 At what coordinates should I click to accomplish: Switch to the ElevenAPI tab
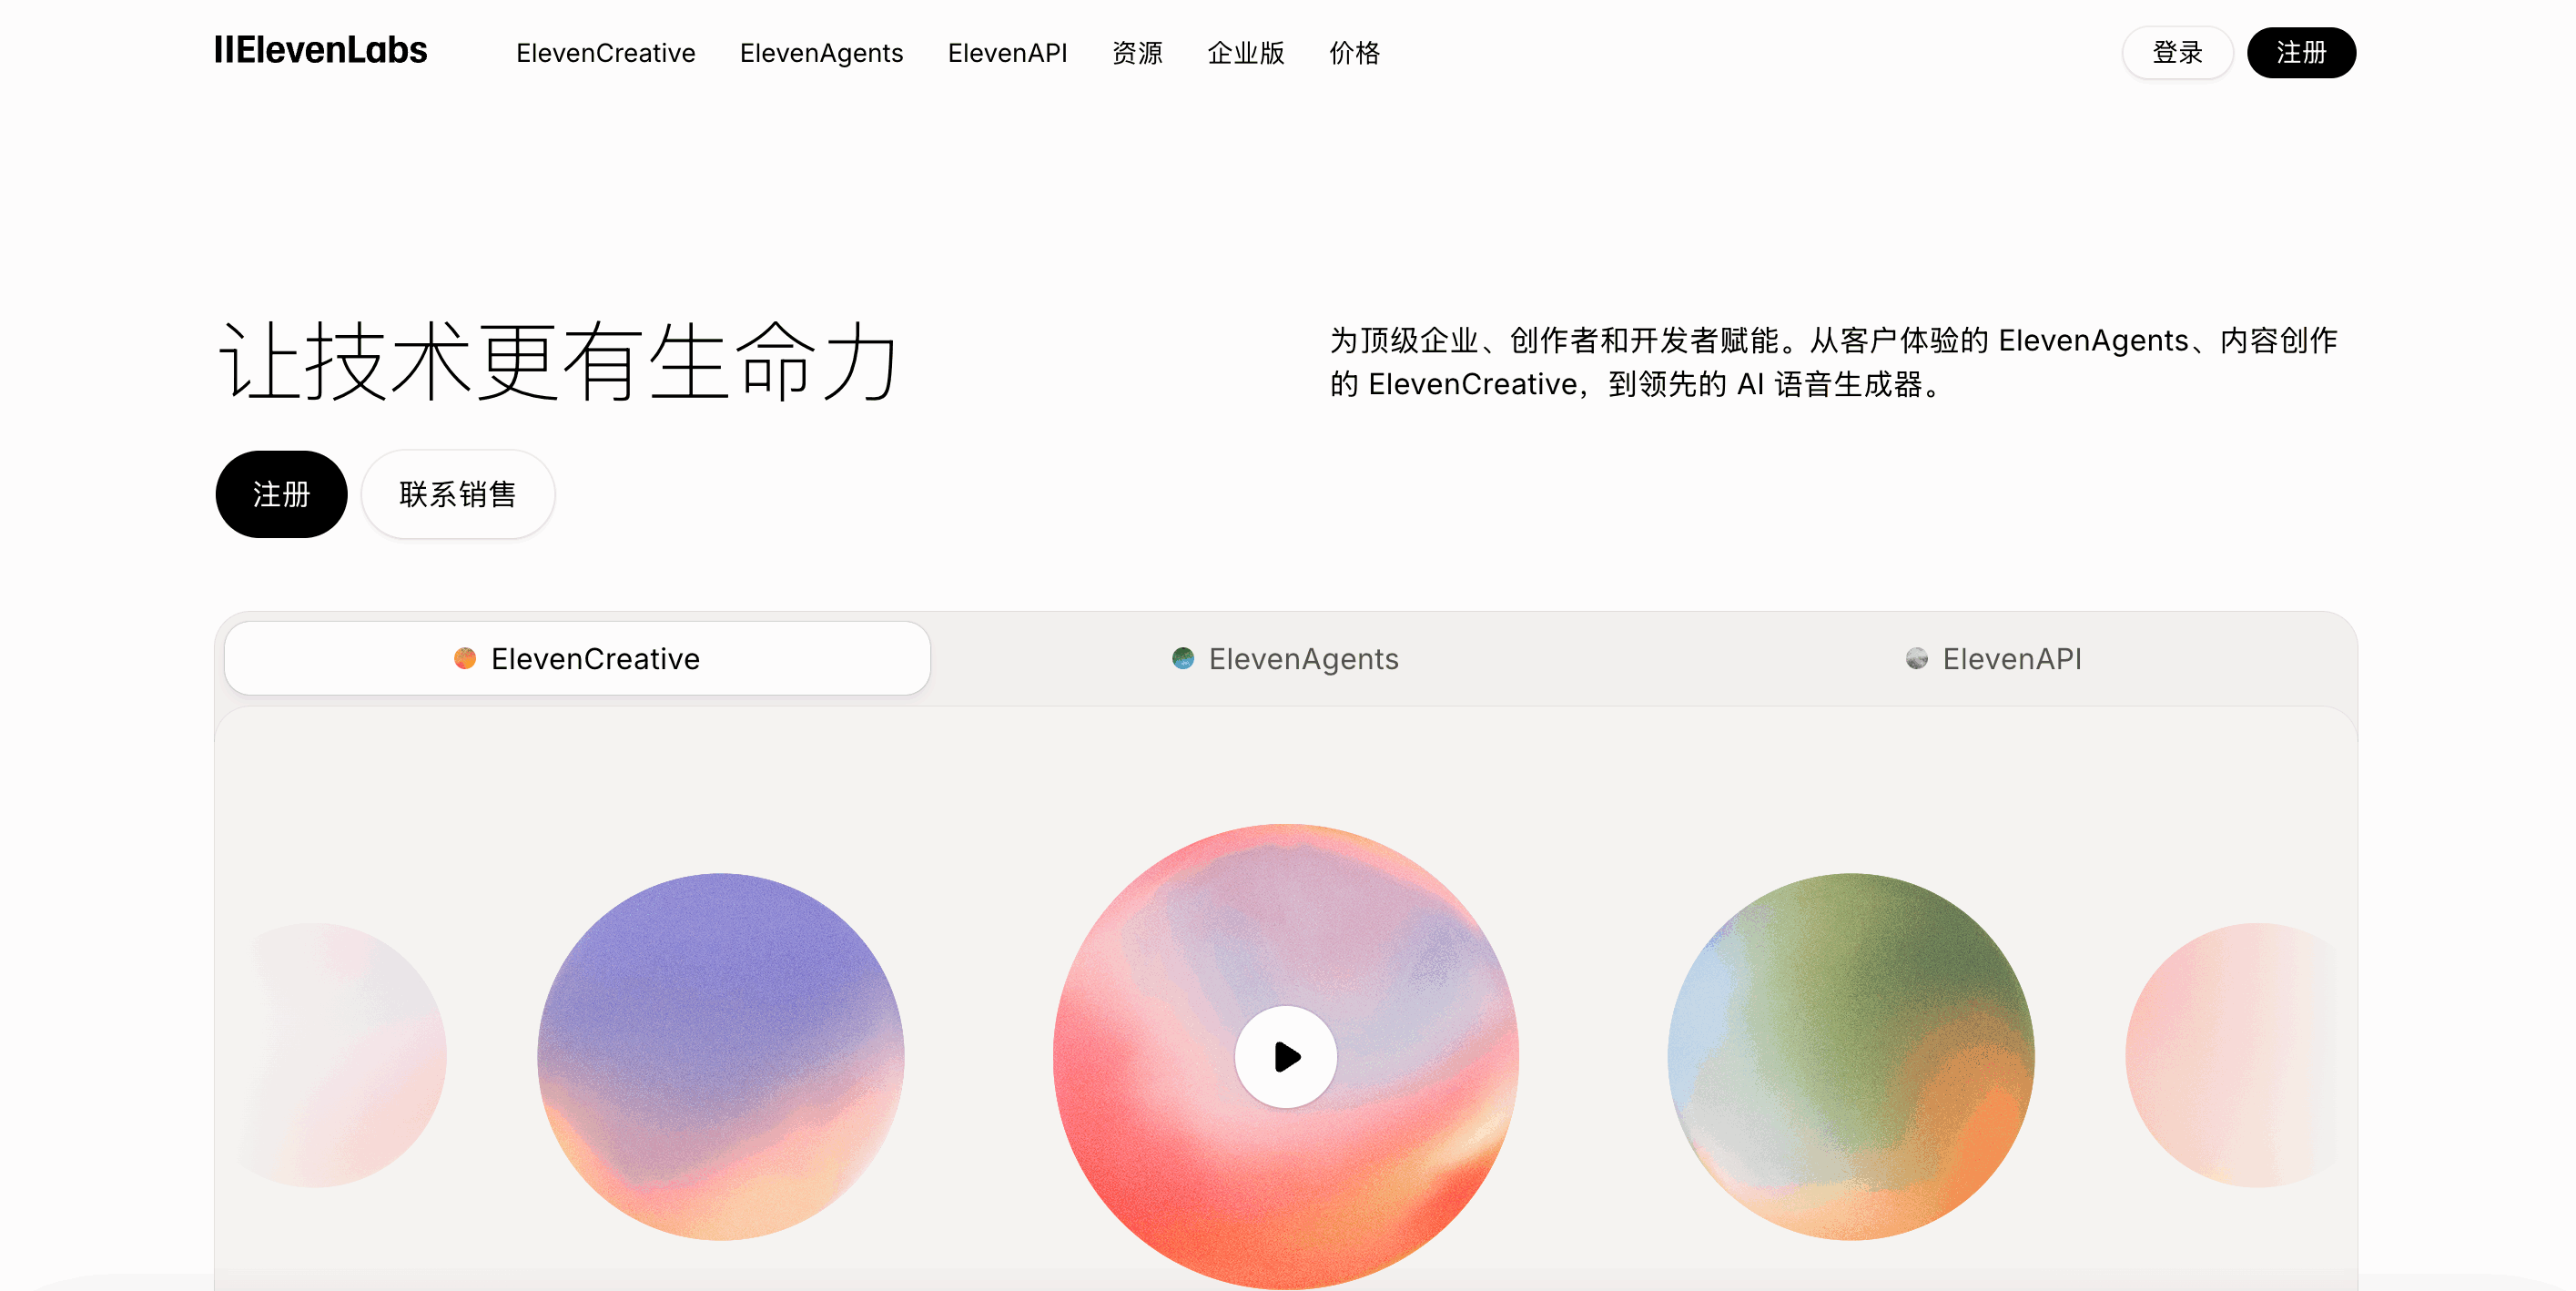pos(1994,658)
